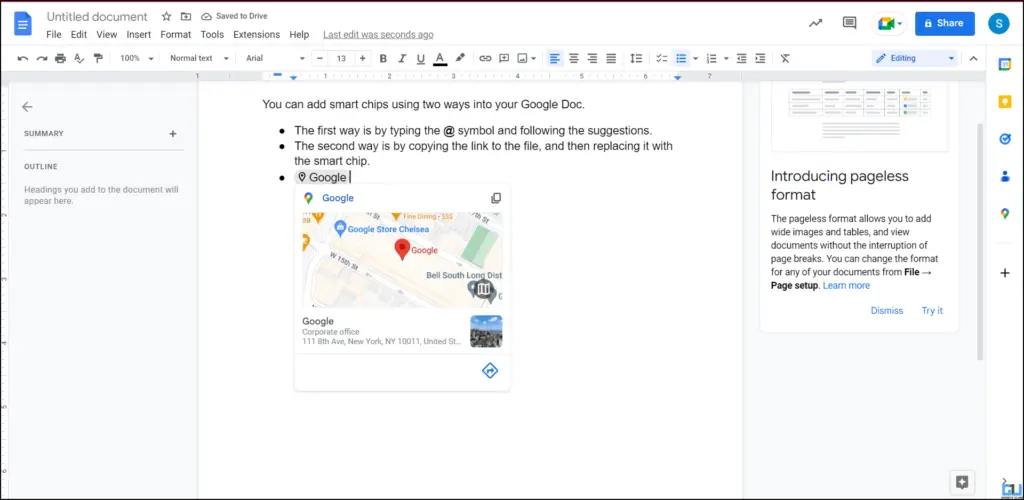The width and height of the screenshot is (1024, 500).
Task: Toggle justify alignment
Action: [611, 58]
